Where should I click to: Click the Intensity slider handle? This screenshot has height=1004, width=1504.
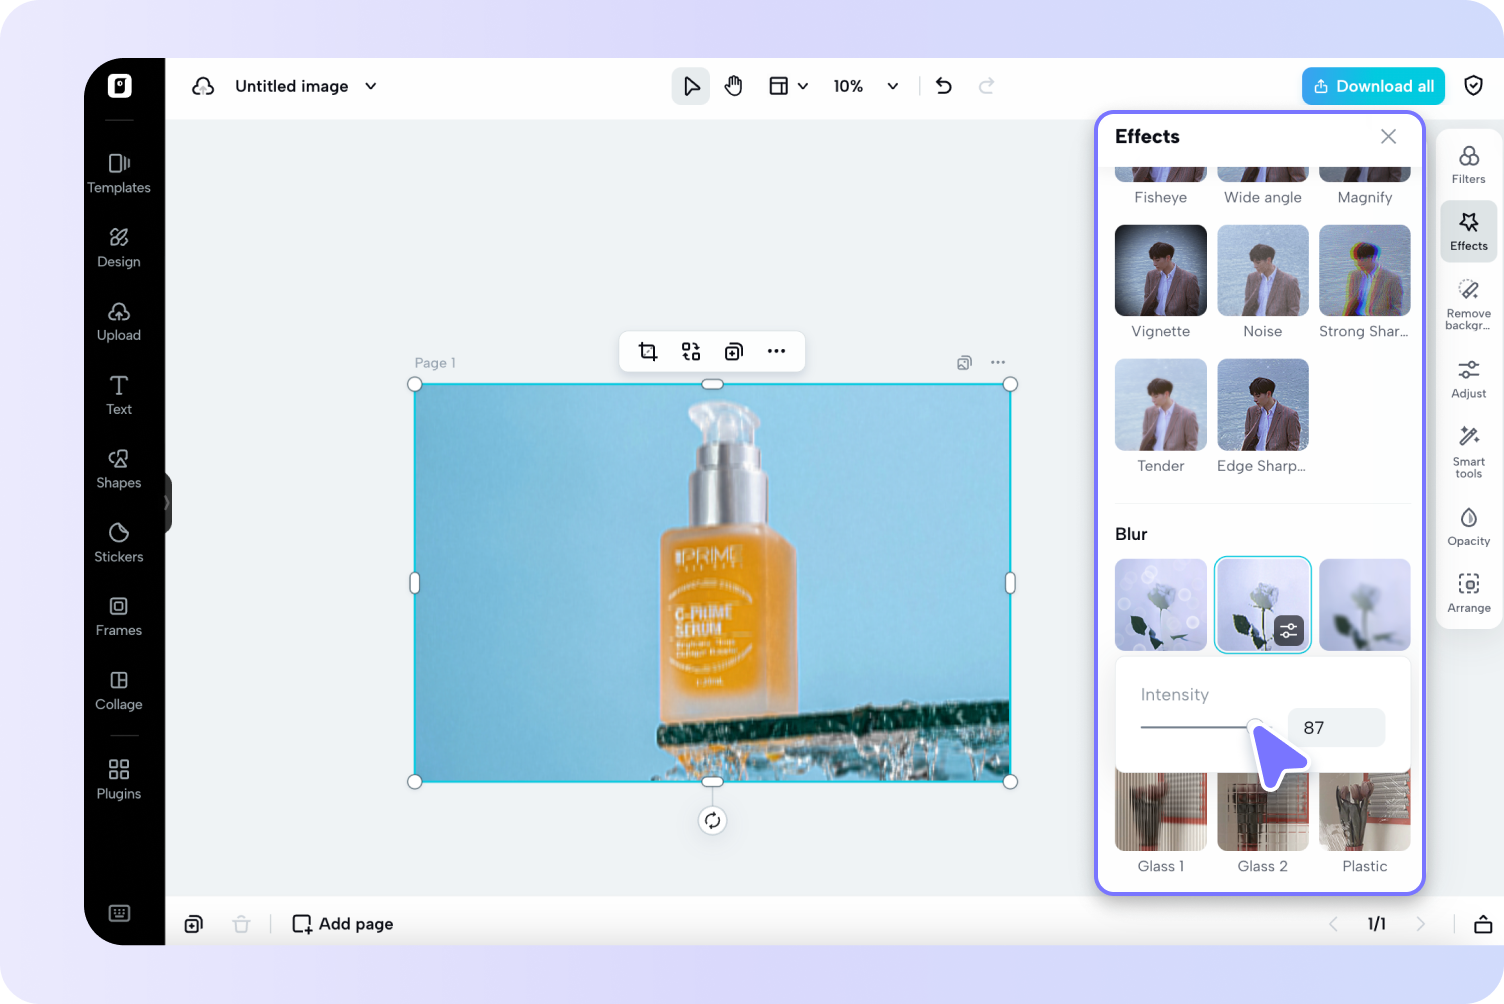pos(1254,727)
